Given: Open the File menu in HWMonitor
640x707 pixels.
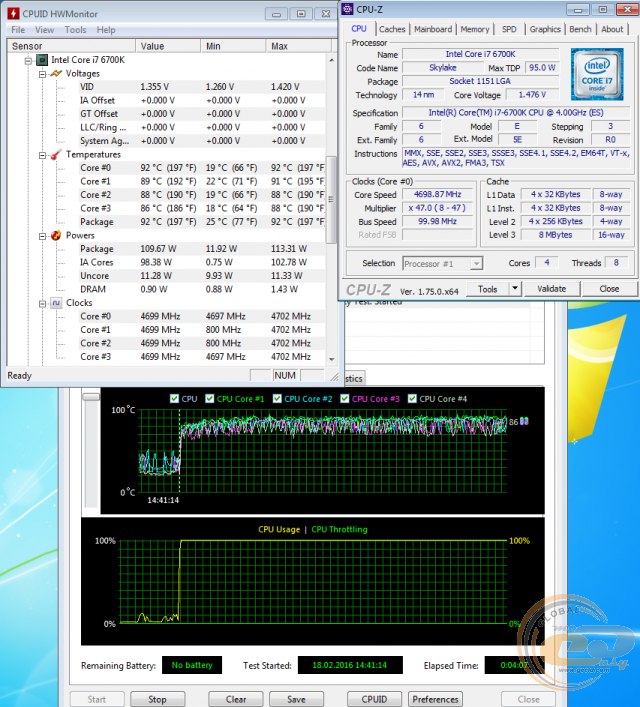Looking at the screenshot, I should 18,30.
